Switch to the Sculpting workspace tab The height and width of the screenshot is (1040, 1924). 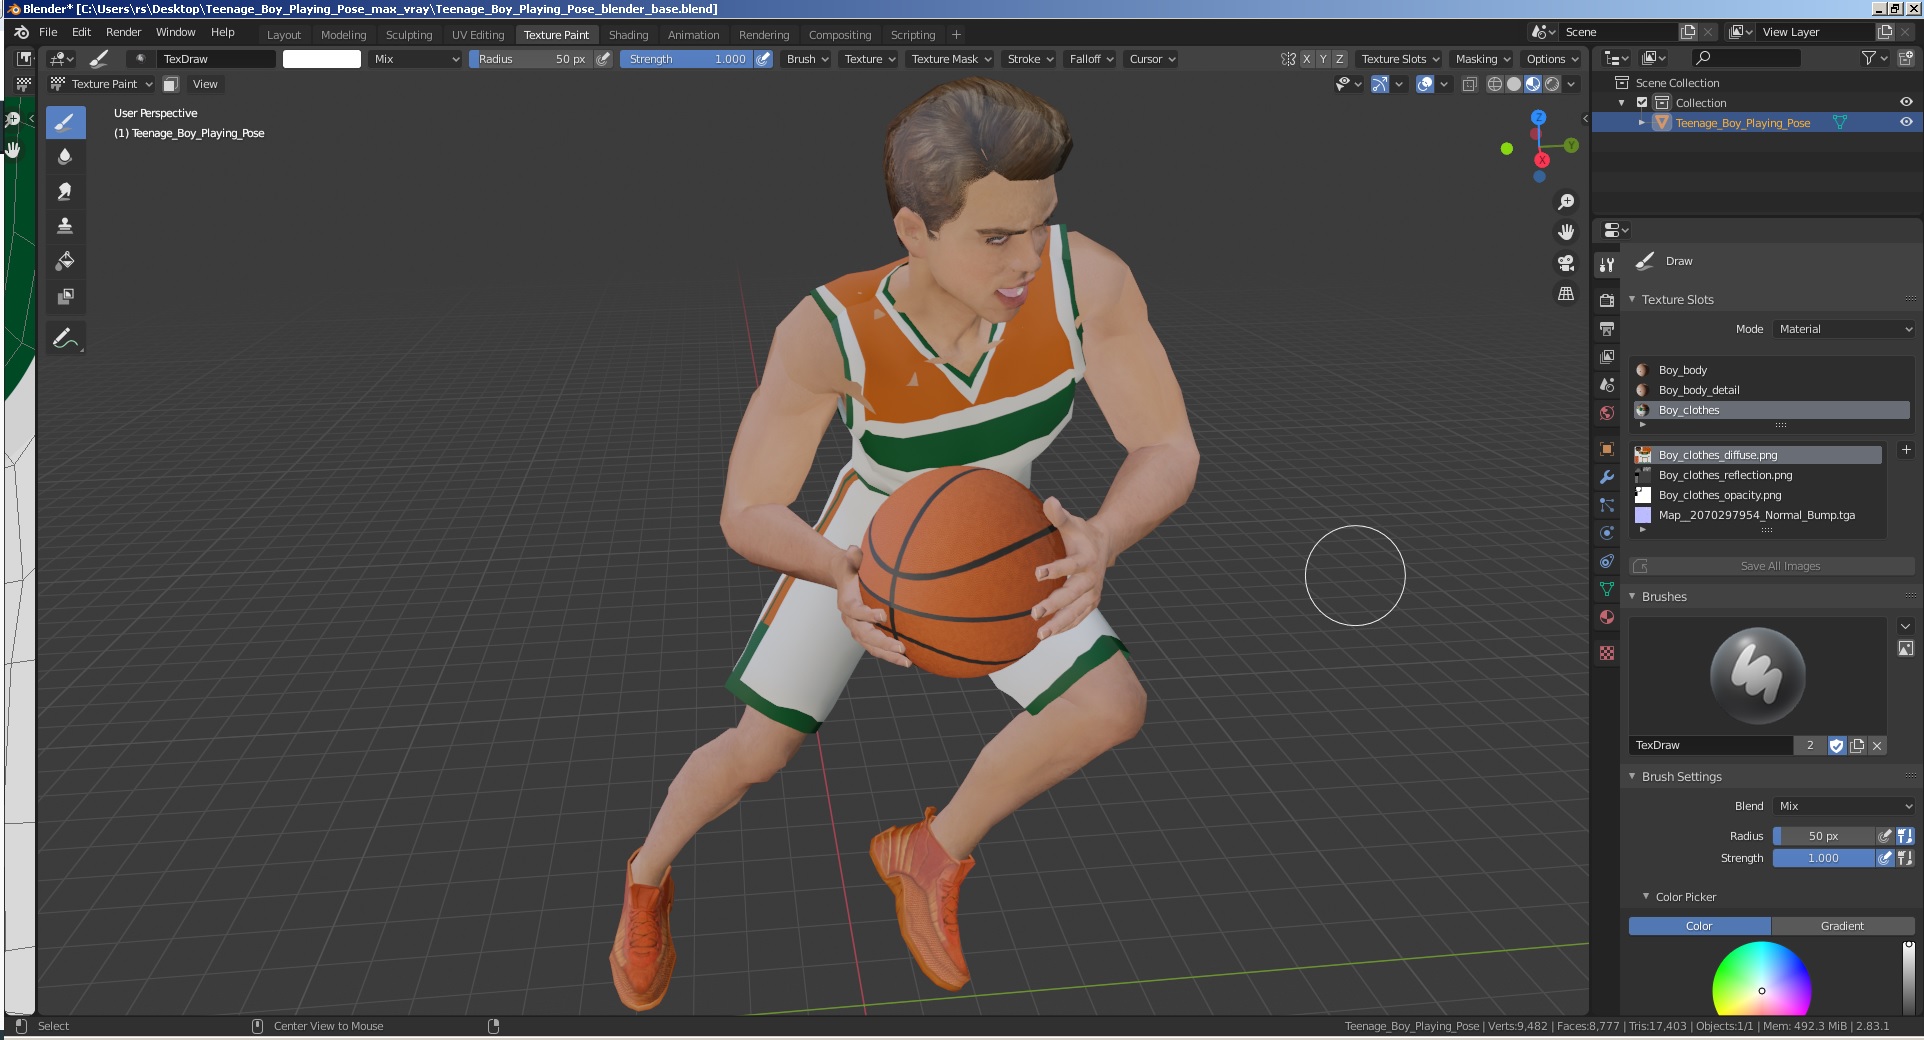tap(409, 35)
